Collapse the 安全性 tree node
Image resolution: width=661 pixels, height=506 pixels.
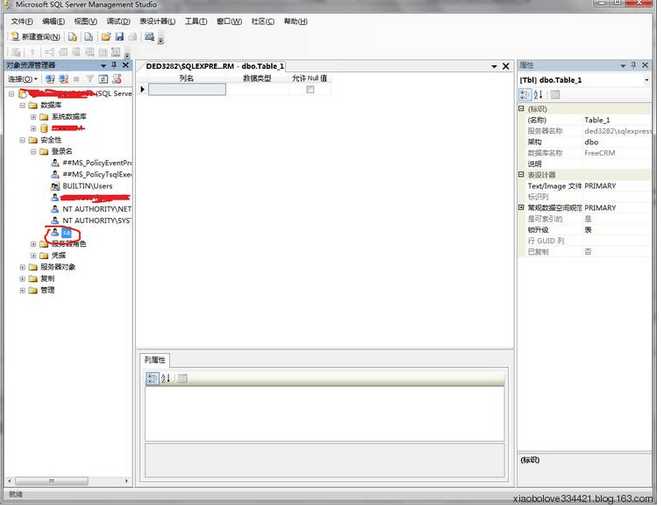(22, 140)
